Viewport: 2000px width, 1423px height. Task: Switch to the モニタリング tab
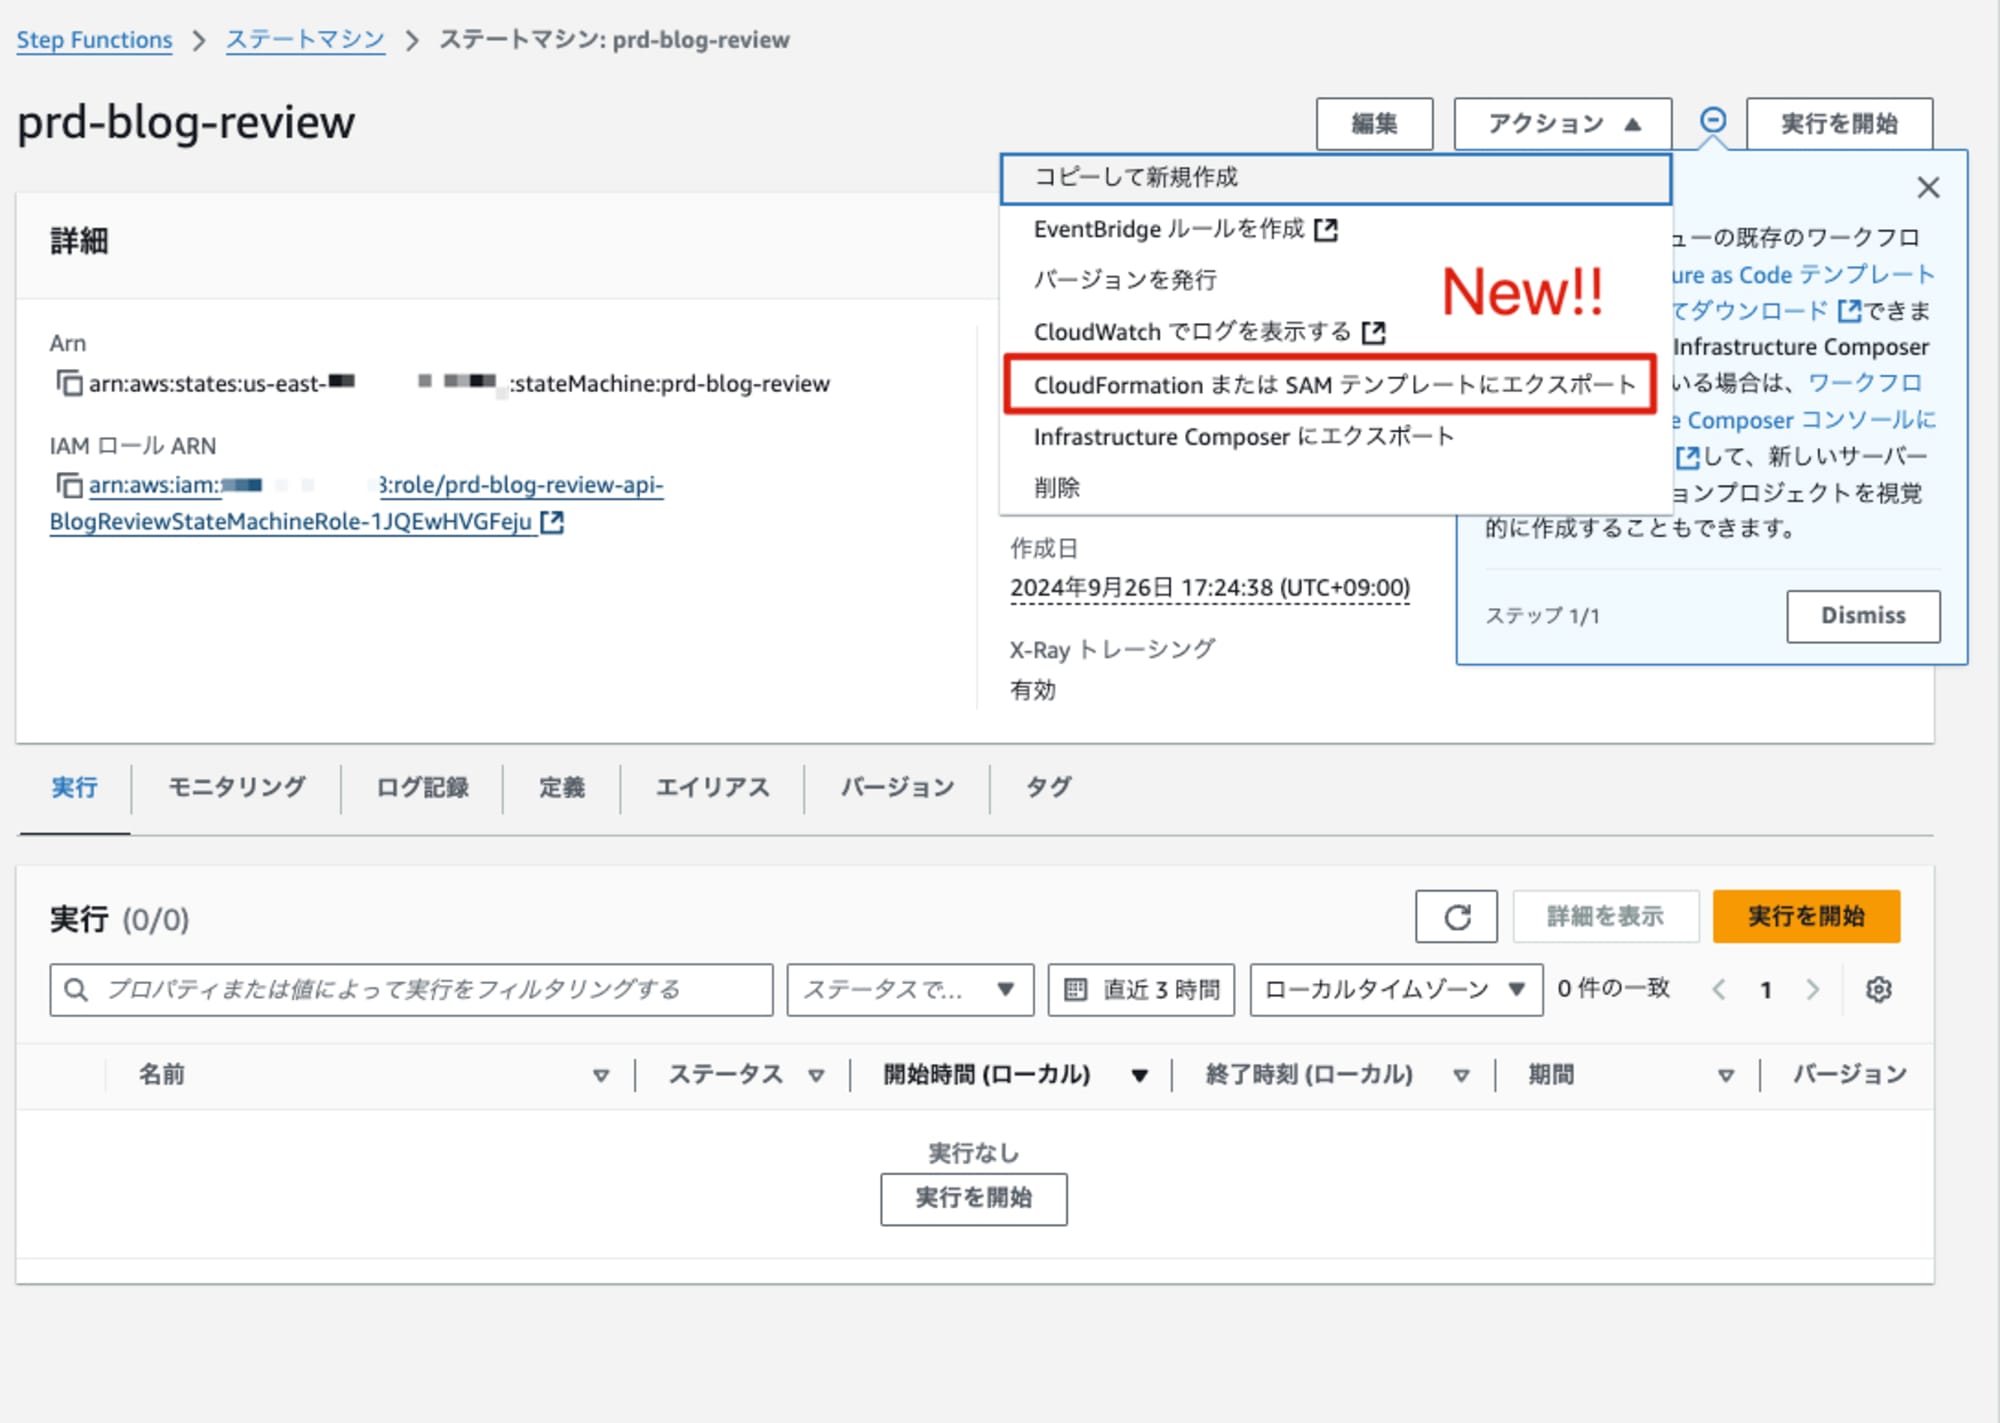236,788
